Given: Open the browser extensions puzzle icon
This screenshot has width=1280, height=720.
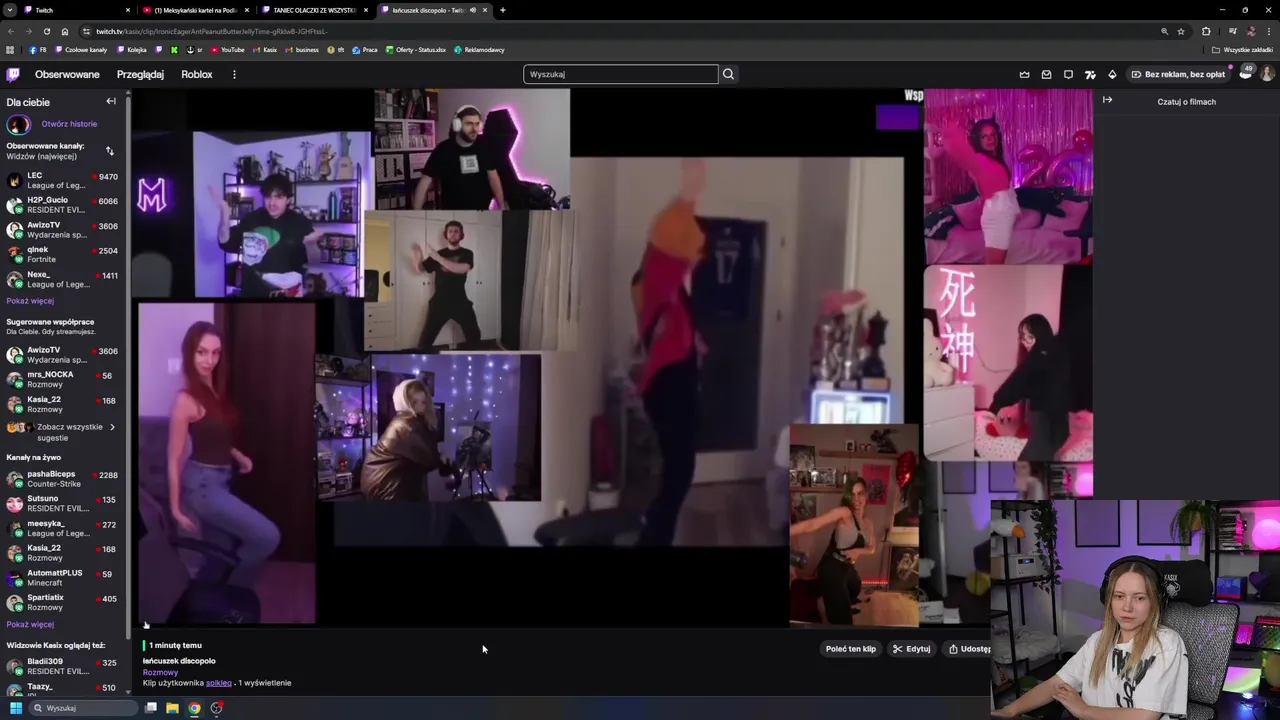Looking at the screenshot, I should coord(1206,31).
